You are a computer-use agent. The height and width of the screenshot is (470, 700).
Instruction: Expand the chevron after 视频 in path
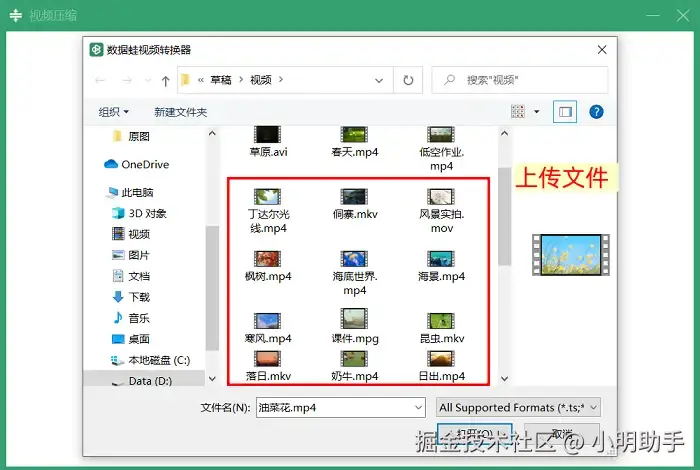click(x=281, y=79)
